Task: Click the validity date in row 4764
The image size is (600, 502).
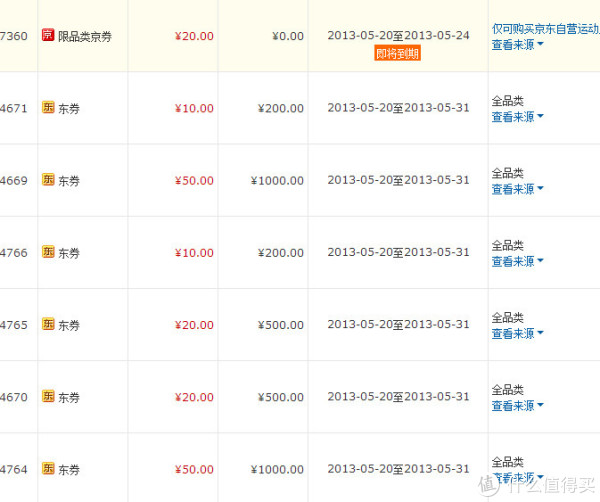Action: (x=398, y=469)
